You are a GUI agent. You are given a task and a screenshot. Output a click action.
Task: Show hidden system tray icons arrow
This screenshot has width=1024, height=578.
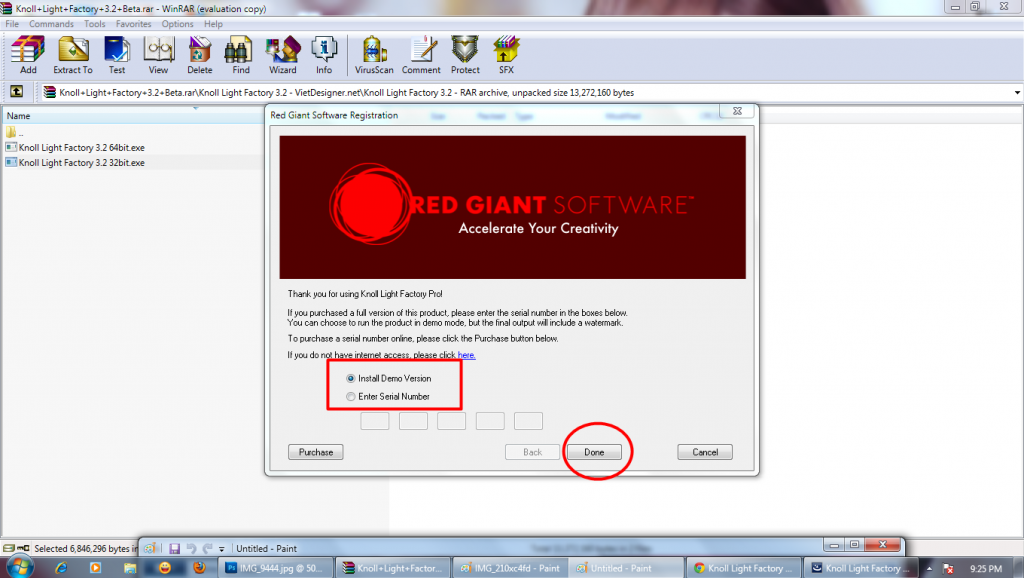(929, 568)
